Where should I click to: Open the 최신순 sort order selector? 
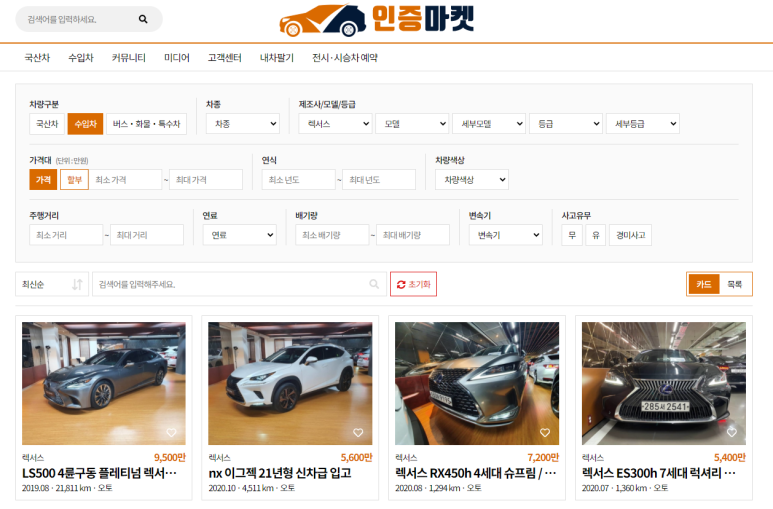(x=52, y=284)
